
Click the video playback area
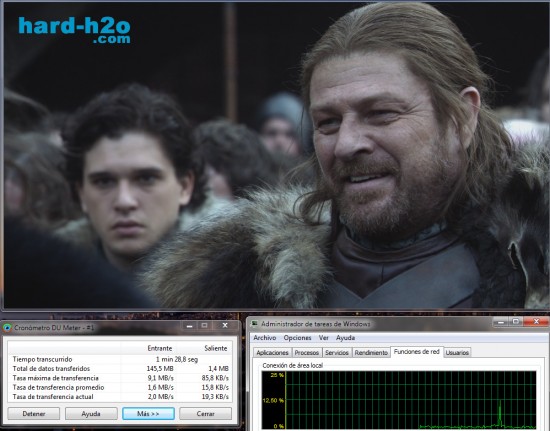point(276,155)
